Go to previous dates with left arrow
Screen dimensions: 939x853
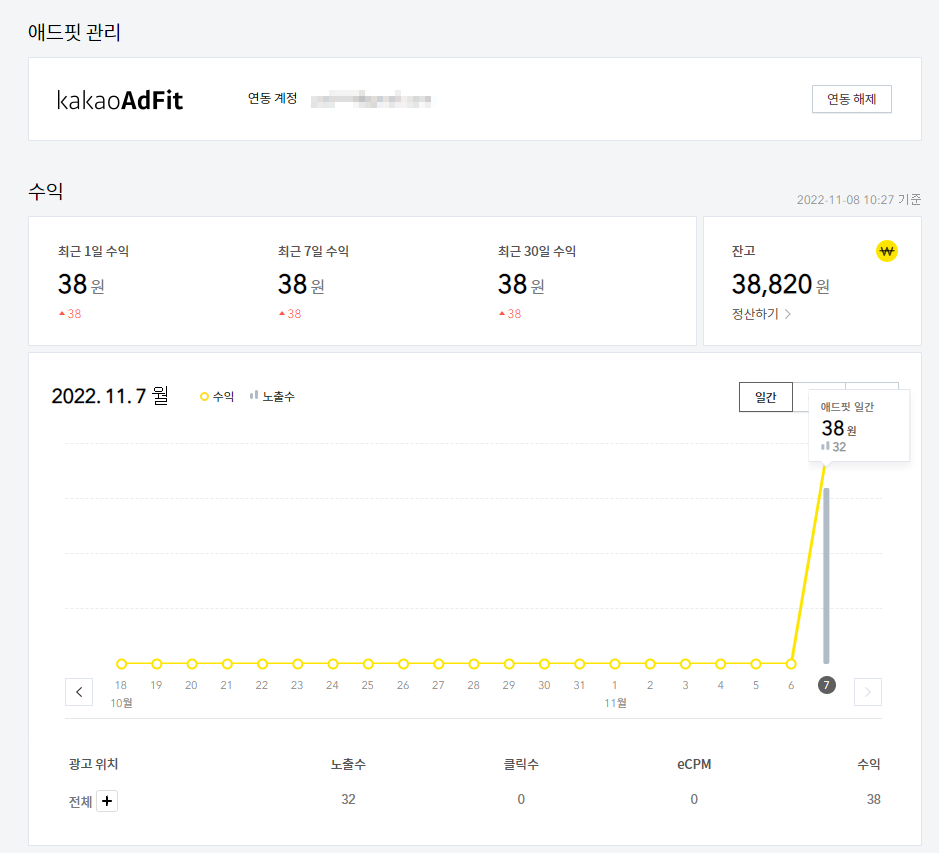pos(79,692)
